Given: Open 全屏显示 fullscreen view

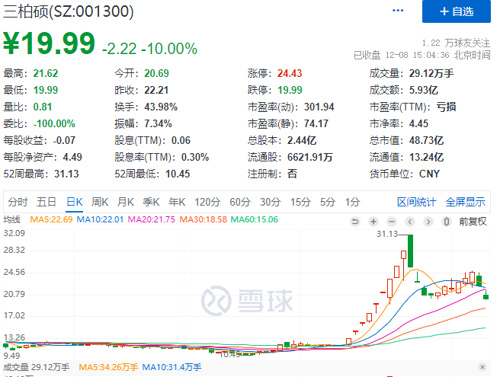Looking at the screenshot, I should 465,202.
